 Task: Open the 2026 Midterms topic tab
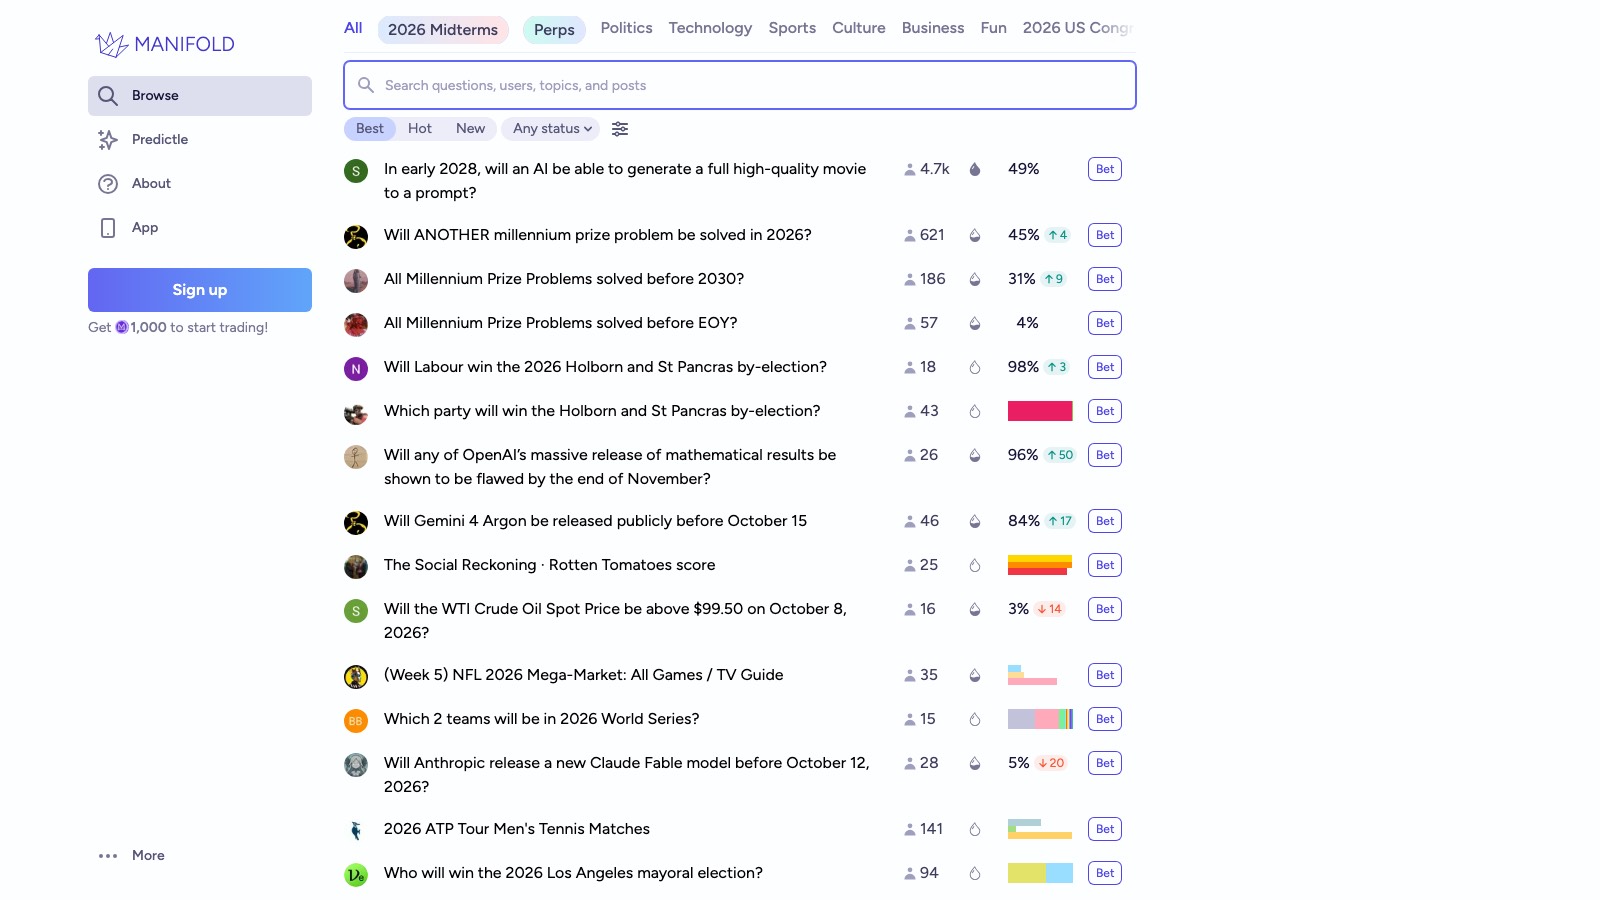click(x=443, y=30)
